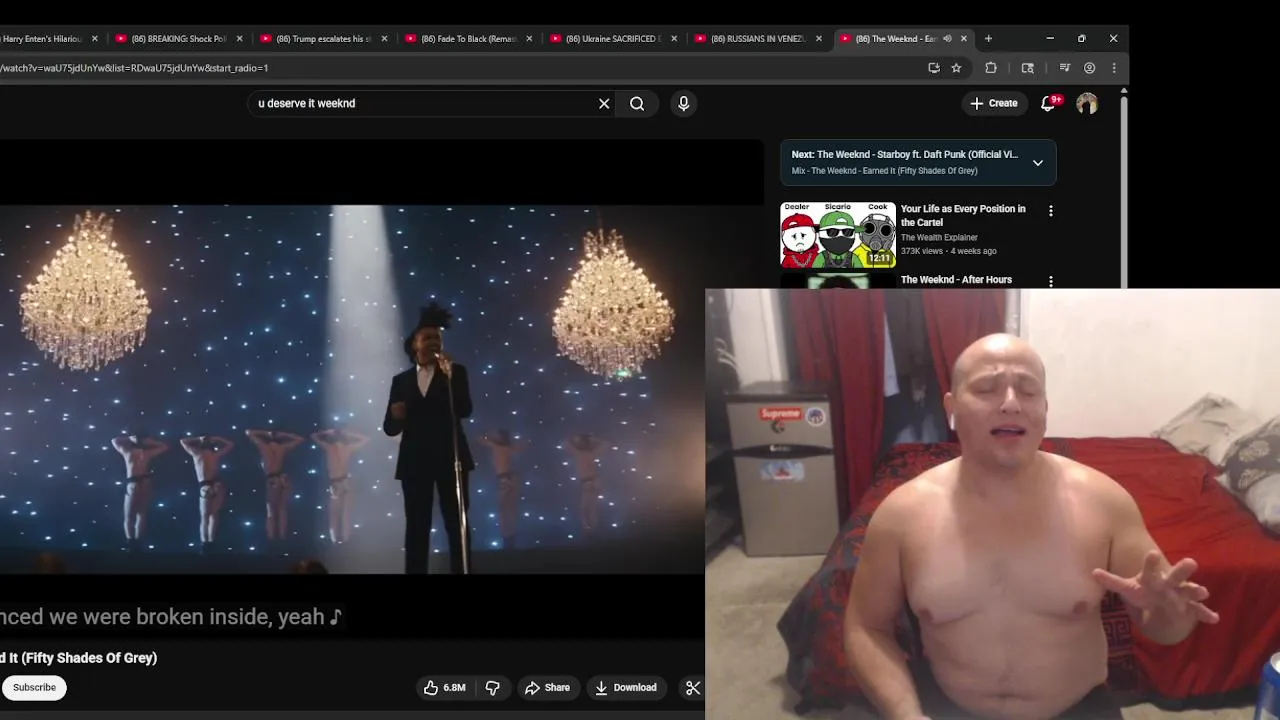This screenshot has height=720, width=1280.
Task: Open the Clip scissors tool
Action: 692,687
